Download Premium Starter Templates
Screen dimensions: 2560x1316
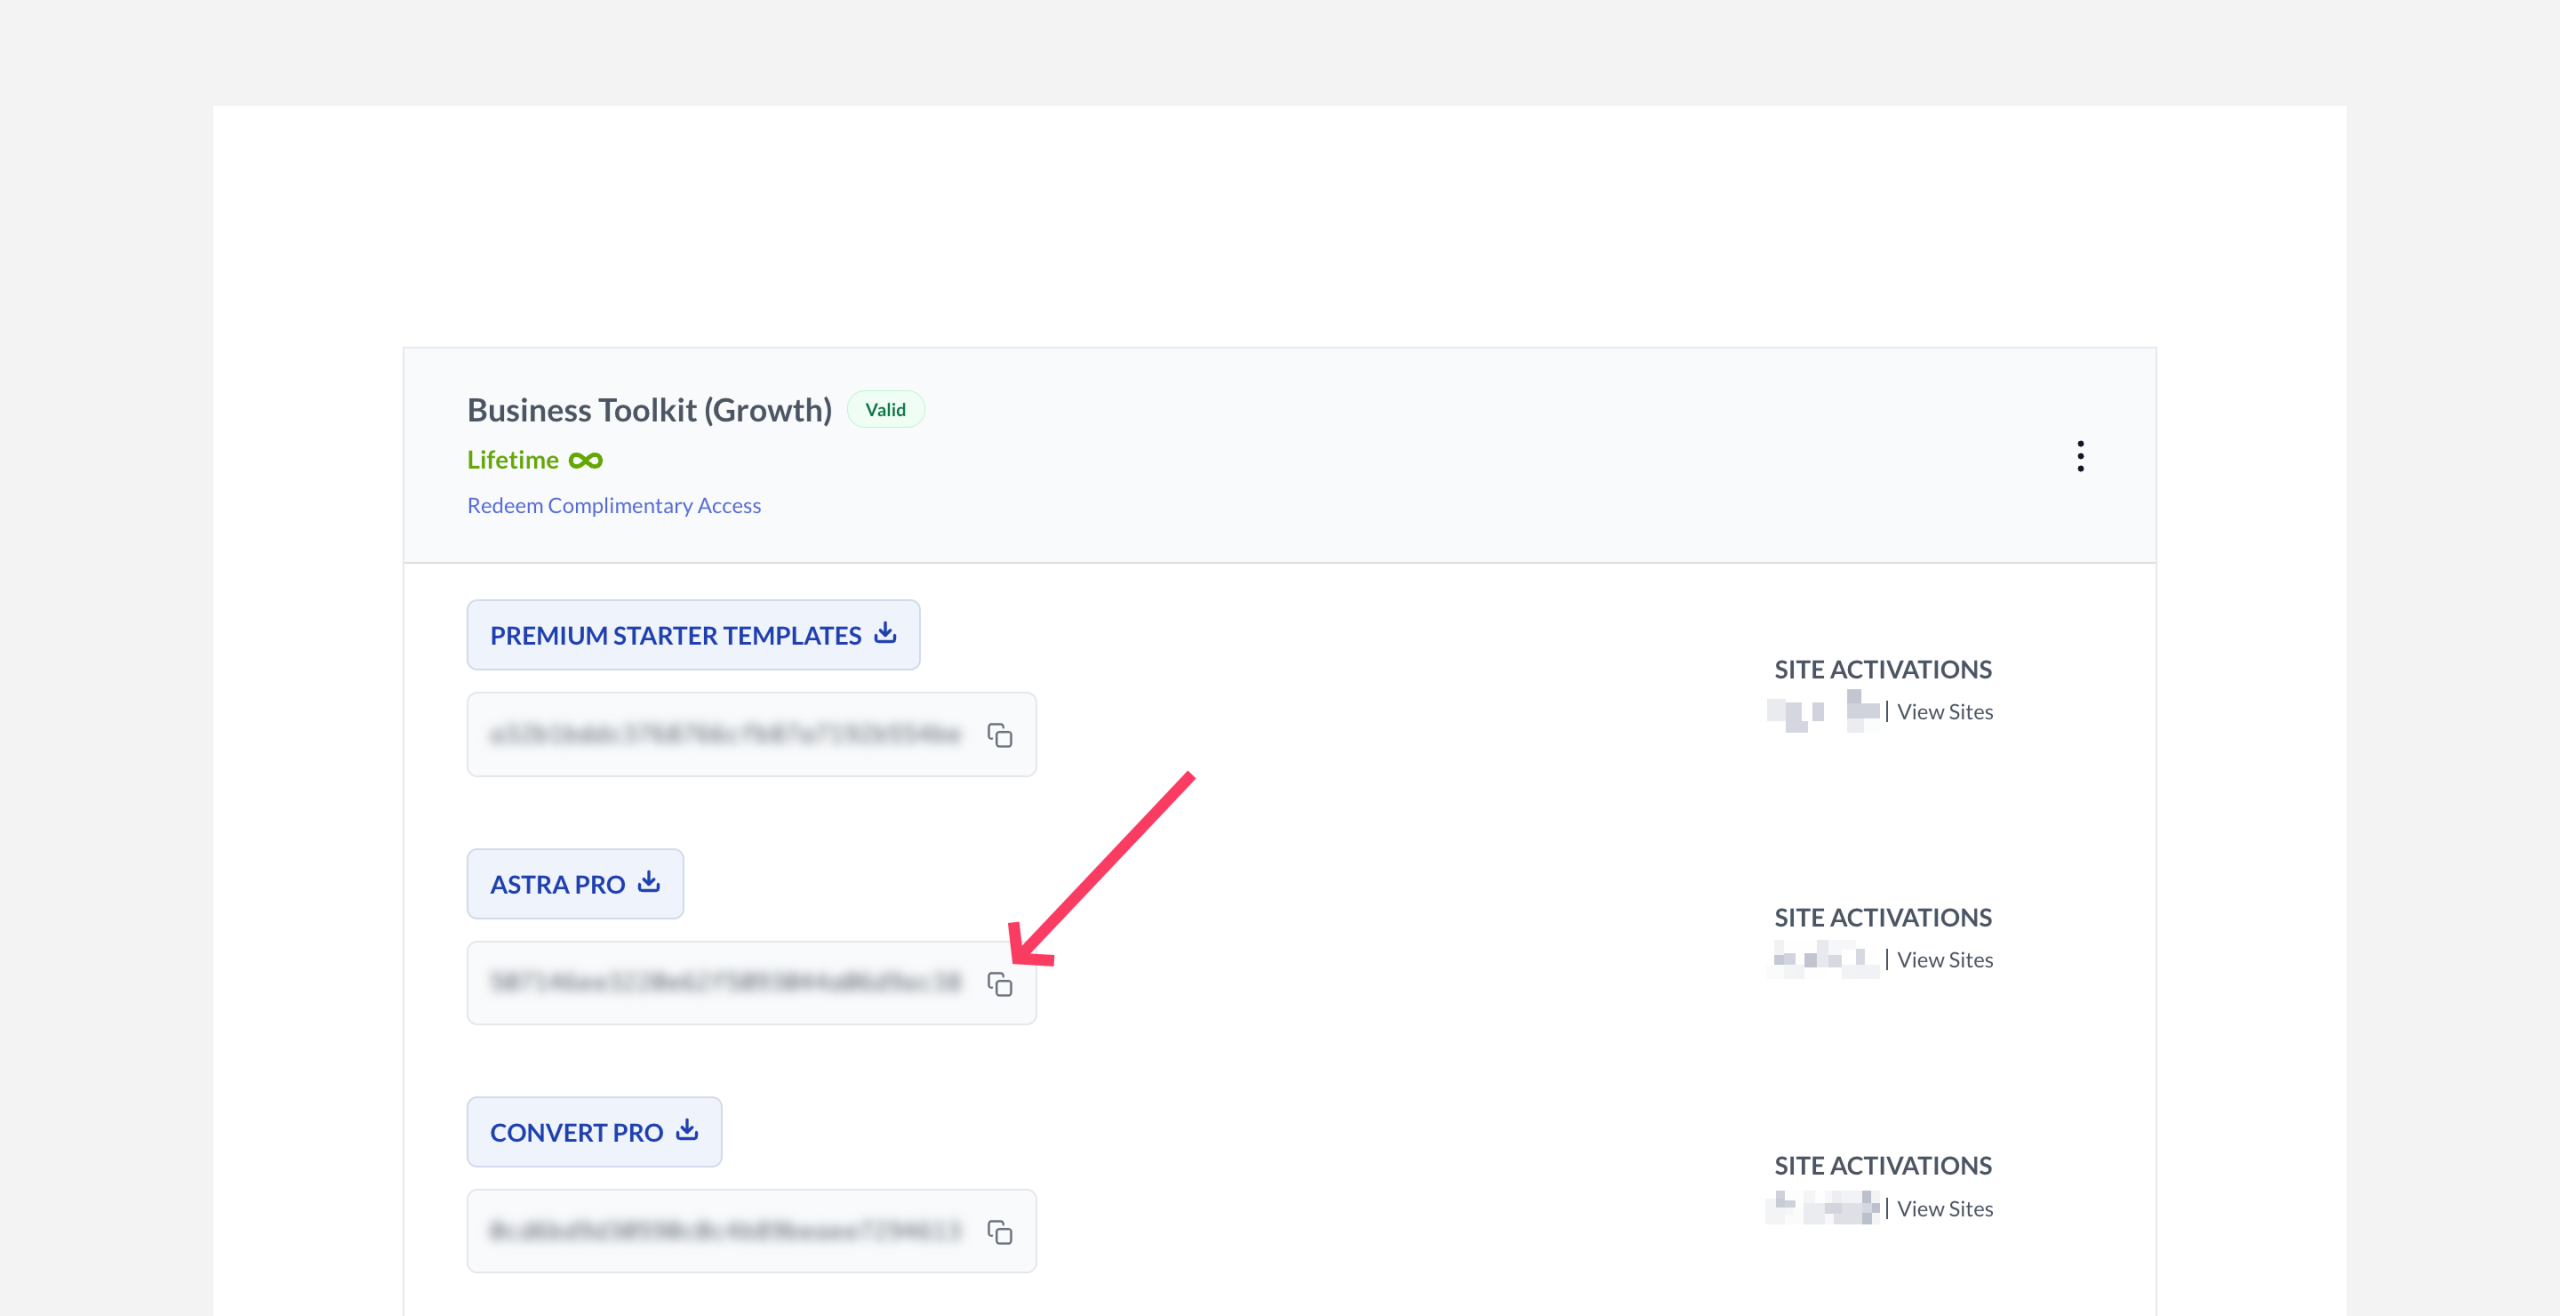click(693, 635)
